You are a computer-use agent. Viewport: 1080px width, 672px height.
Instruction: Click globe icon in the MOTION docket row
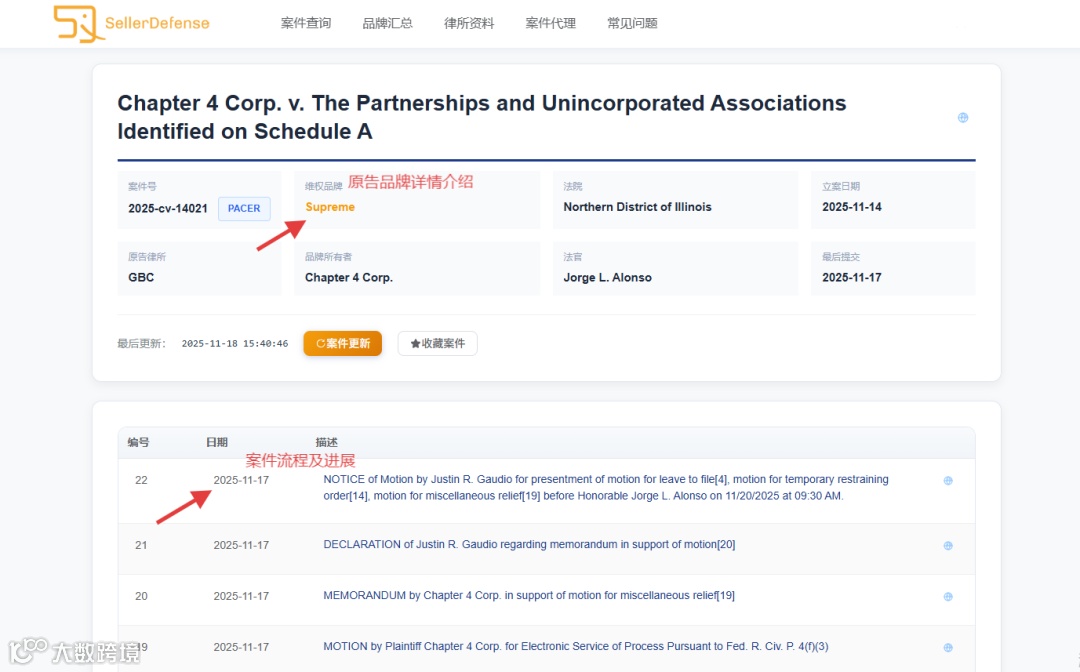click(948, 647)
